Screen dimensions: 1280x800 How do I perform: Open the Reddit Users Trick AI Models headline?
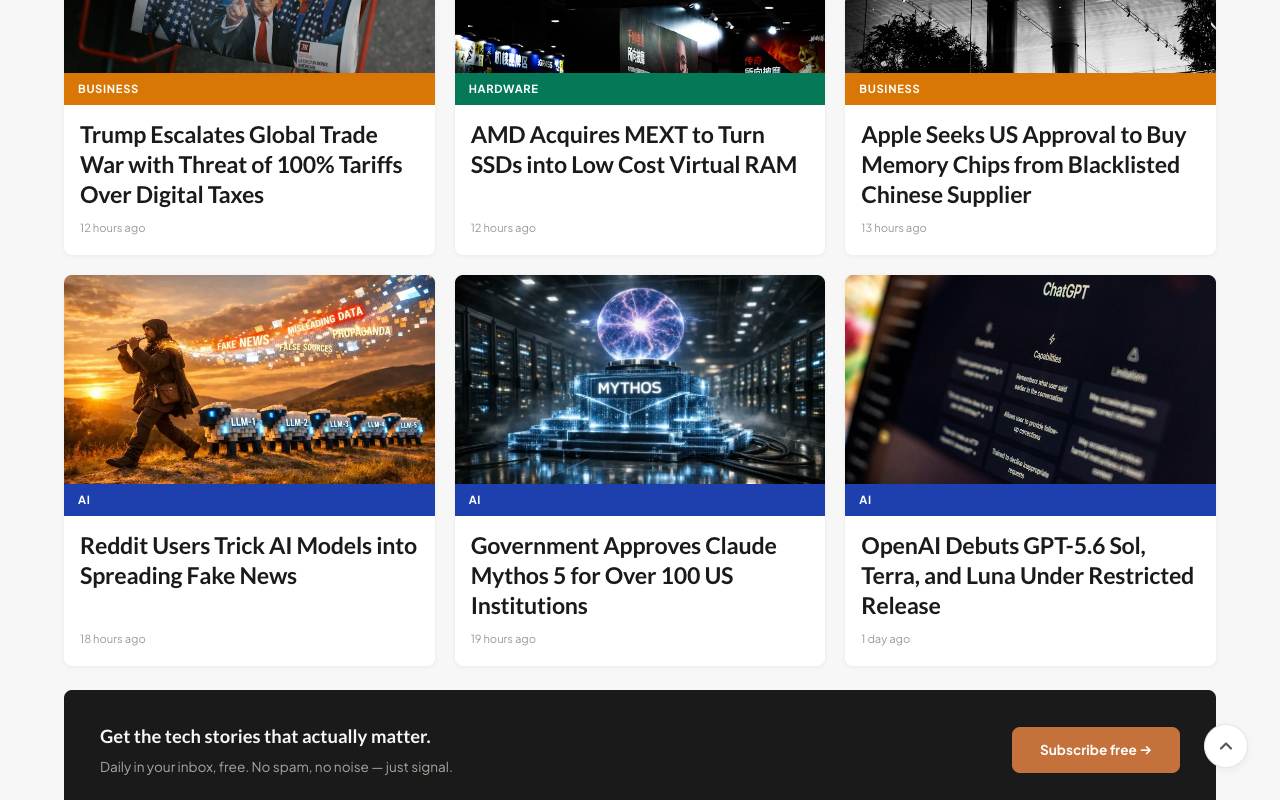click(248, 560)
